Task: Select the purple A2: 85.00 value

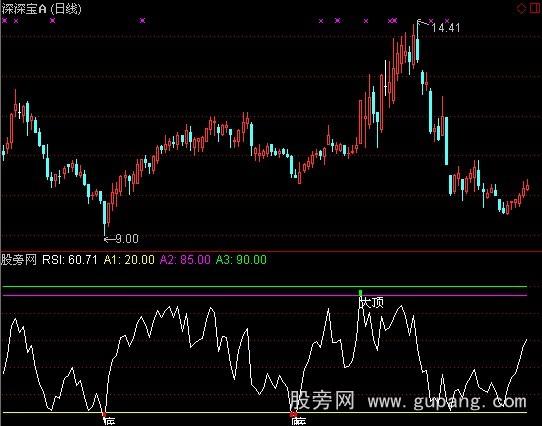Action: coord(185,259)
